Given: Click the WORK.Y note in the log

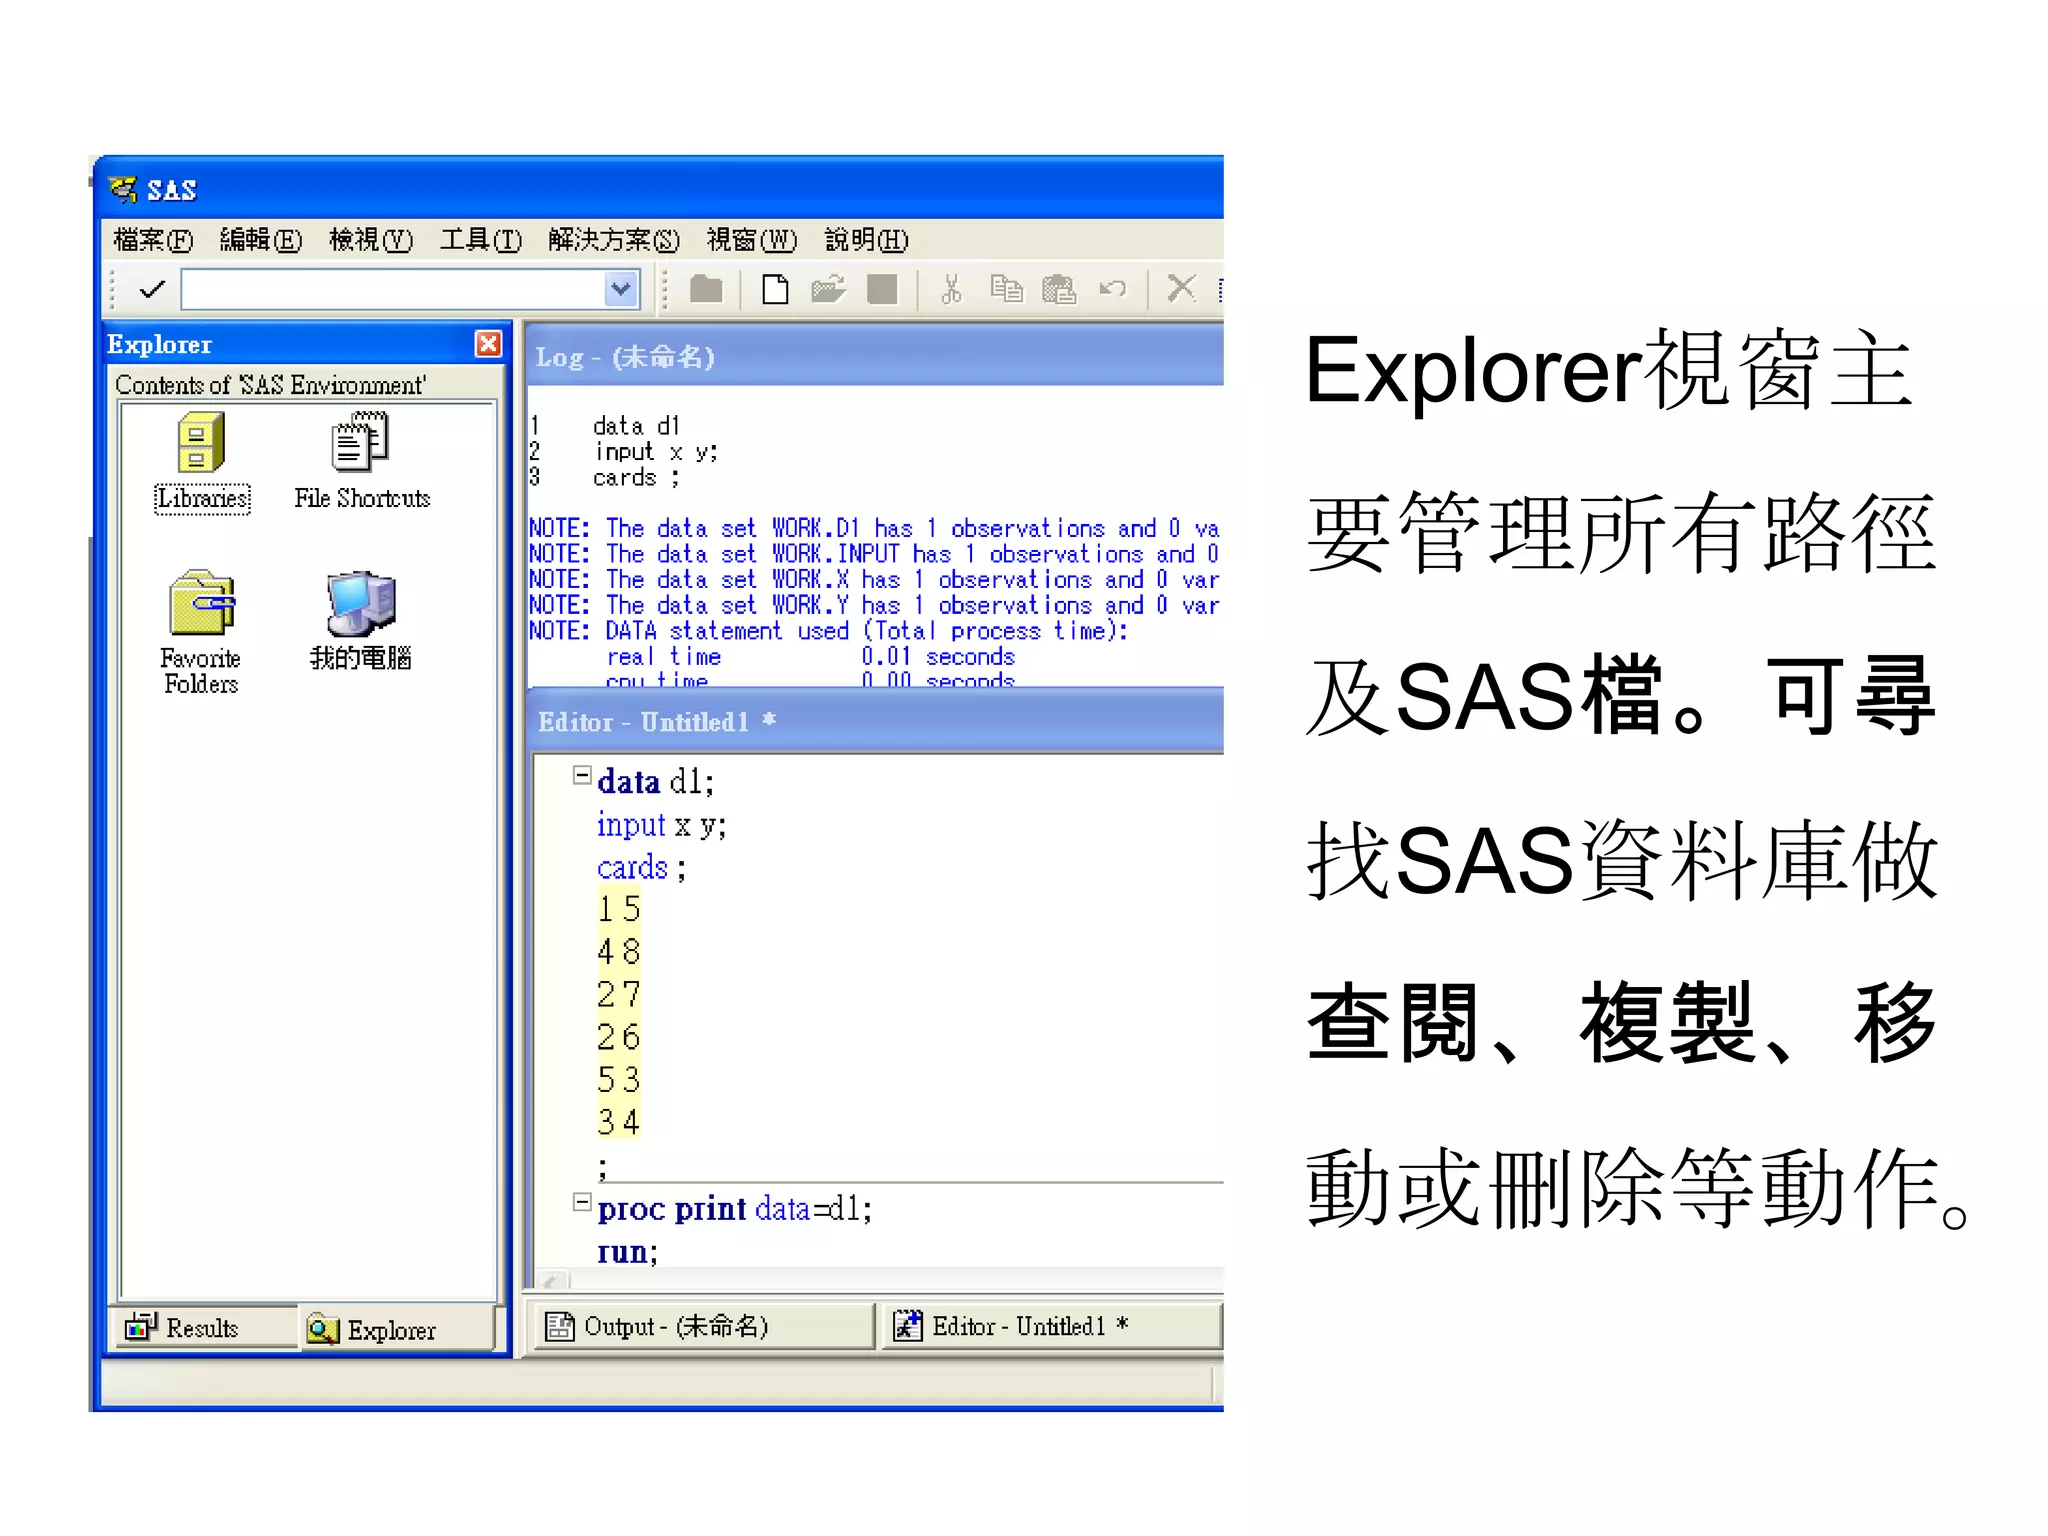Looking at the screenshot, I should 874,606.
